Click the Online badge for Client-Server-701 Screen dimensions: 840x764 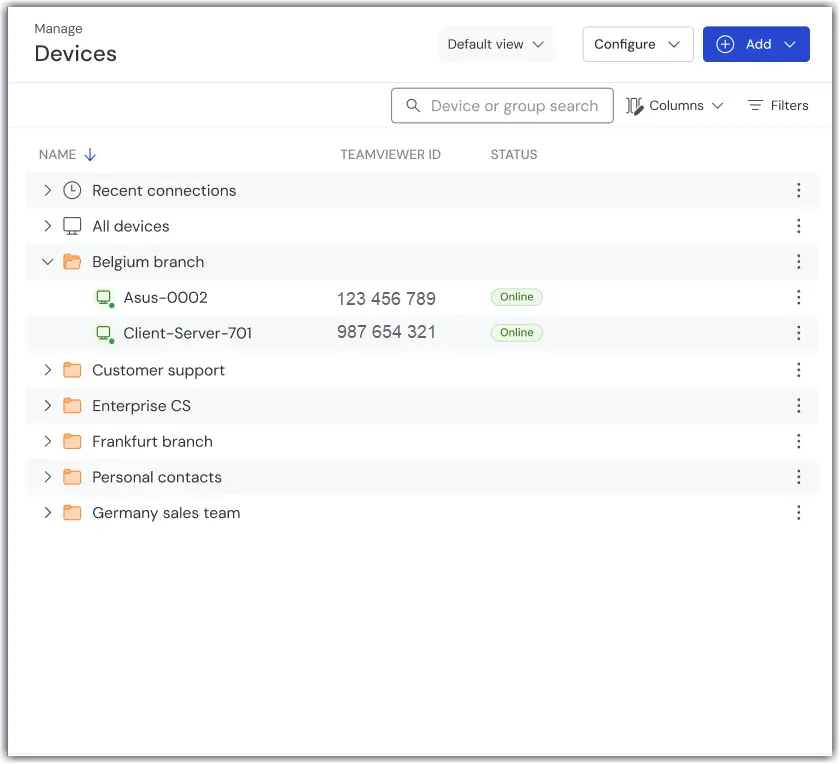click(x=516, y=333)
